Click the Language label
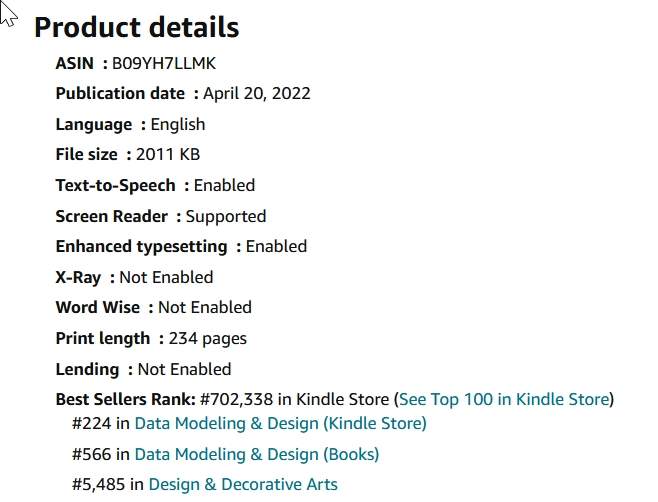The width and height of the screenshot is (658, 502). point(94,125)
